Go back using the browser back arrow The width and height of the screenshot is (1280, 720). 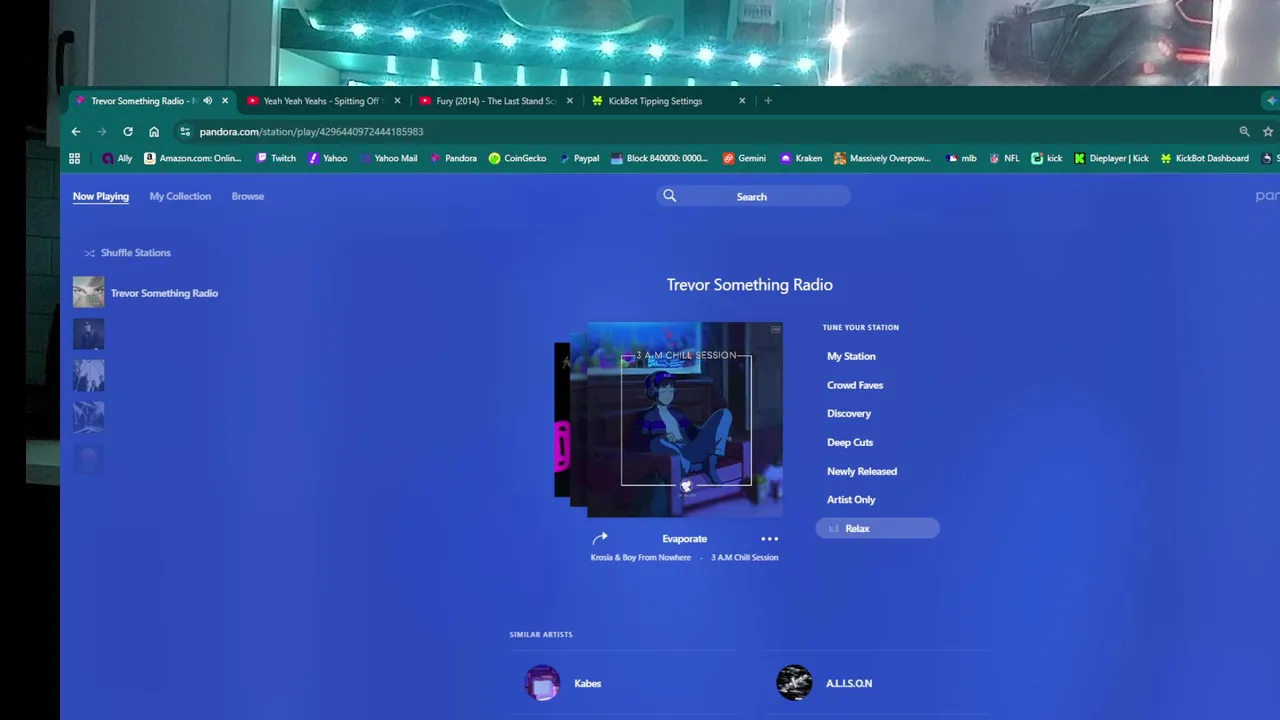coord(76,131)
